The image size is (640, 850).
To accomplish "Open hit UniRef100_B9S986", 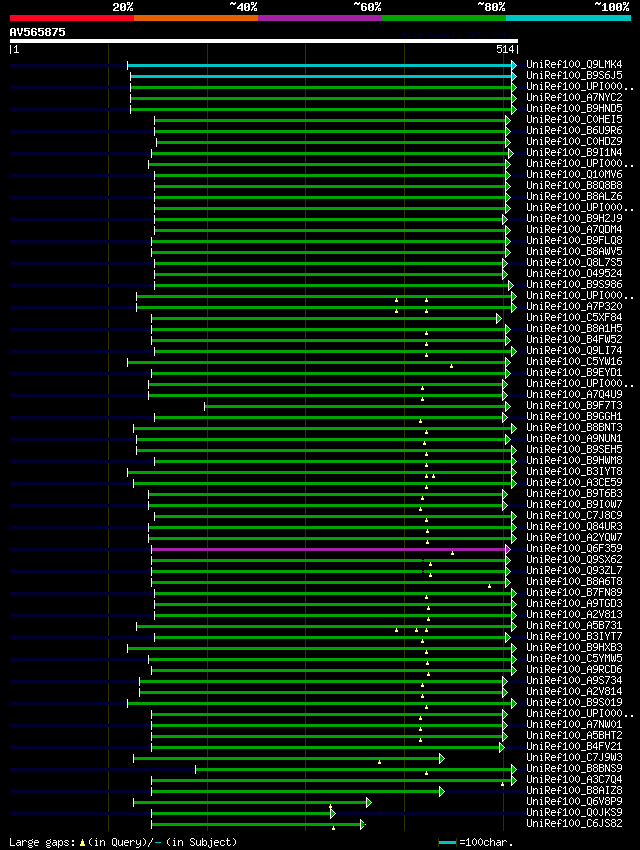I will tap(574, 285).
